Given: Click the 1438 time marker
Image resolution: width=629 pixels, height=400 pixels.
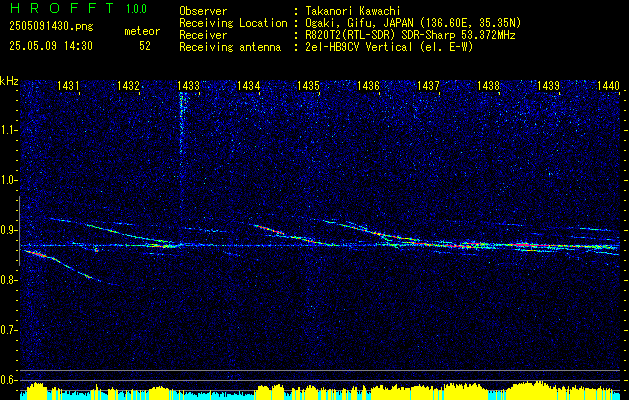Looking at the screenshot, I should click(x=489, y=85).
